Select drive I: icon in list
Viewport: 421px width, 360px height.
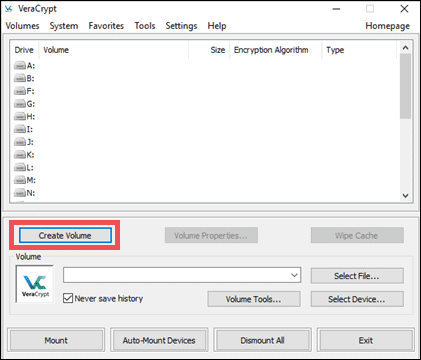20,129
